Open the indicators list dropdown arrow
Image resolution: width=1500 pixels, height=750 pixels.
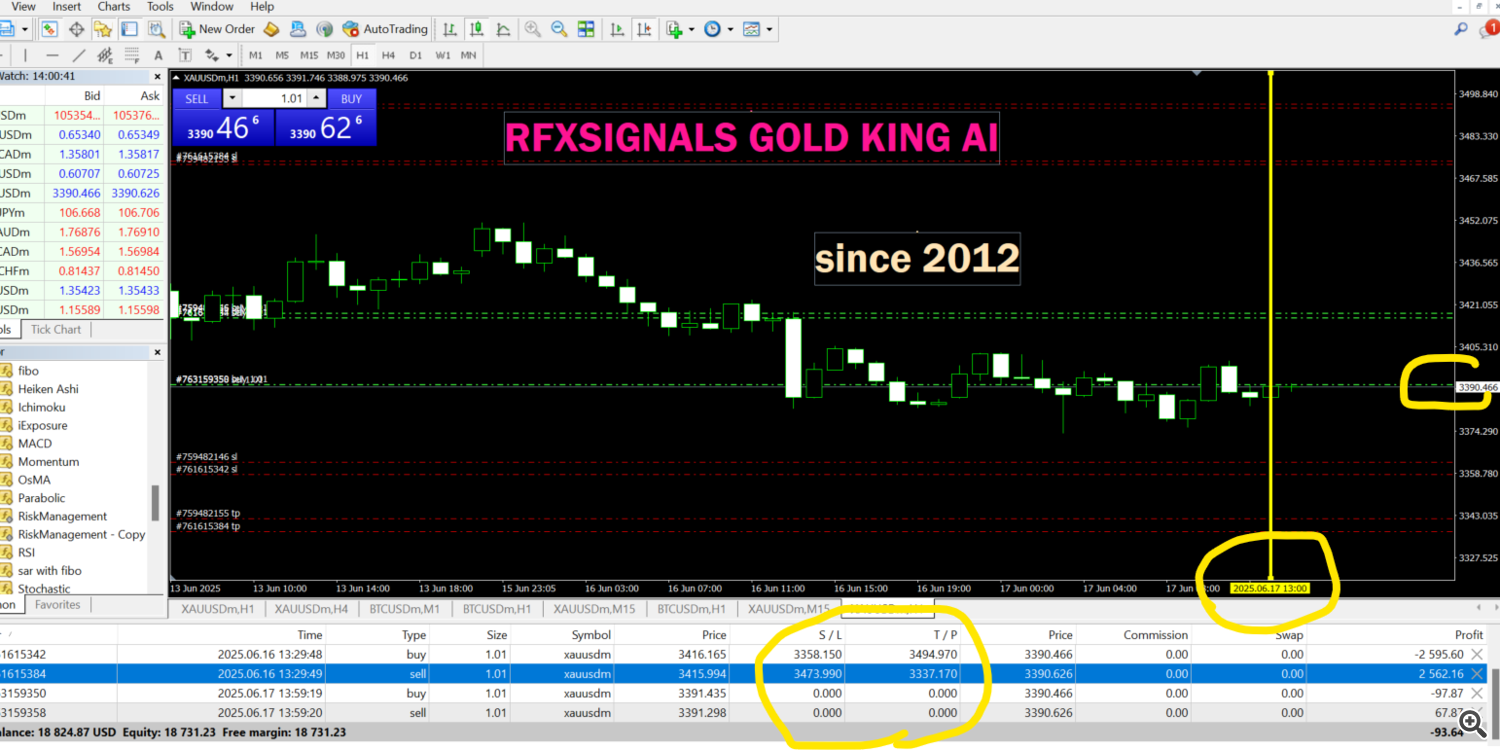pyautogui.click(x=691, y=29)
